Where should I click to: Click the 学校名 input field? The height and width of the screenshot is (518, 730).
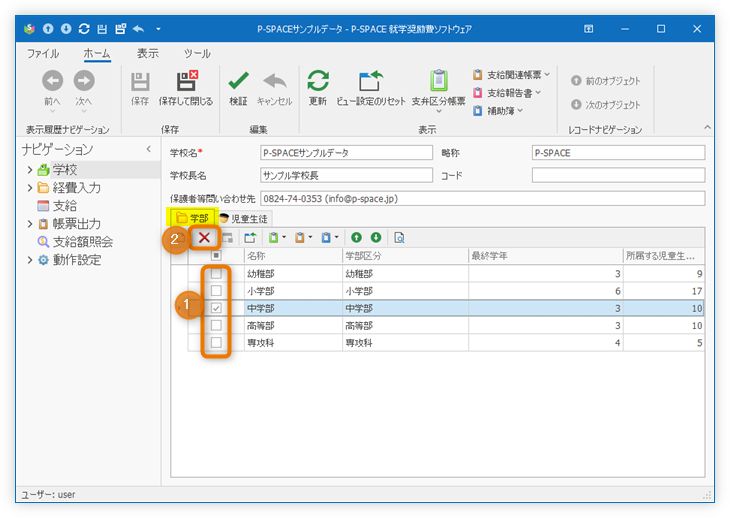pyautogui.click(x=346, y=153)
